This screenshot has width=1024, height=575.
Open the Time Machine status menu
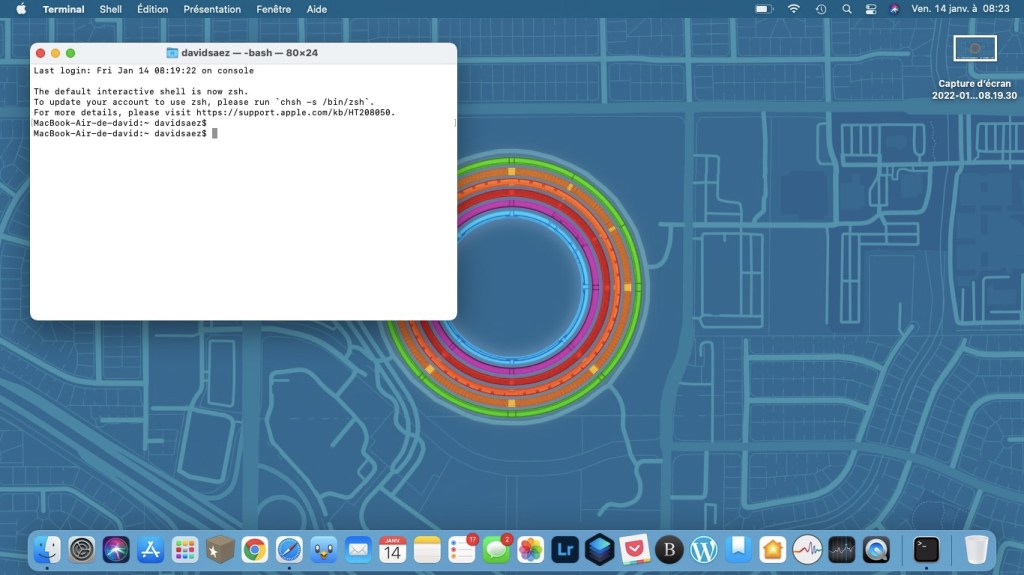click(x=821, y=9)
